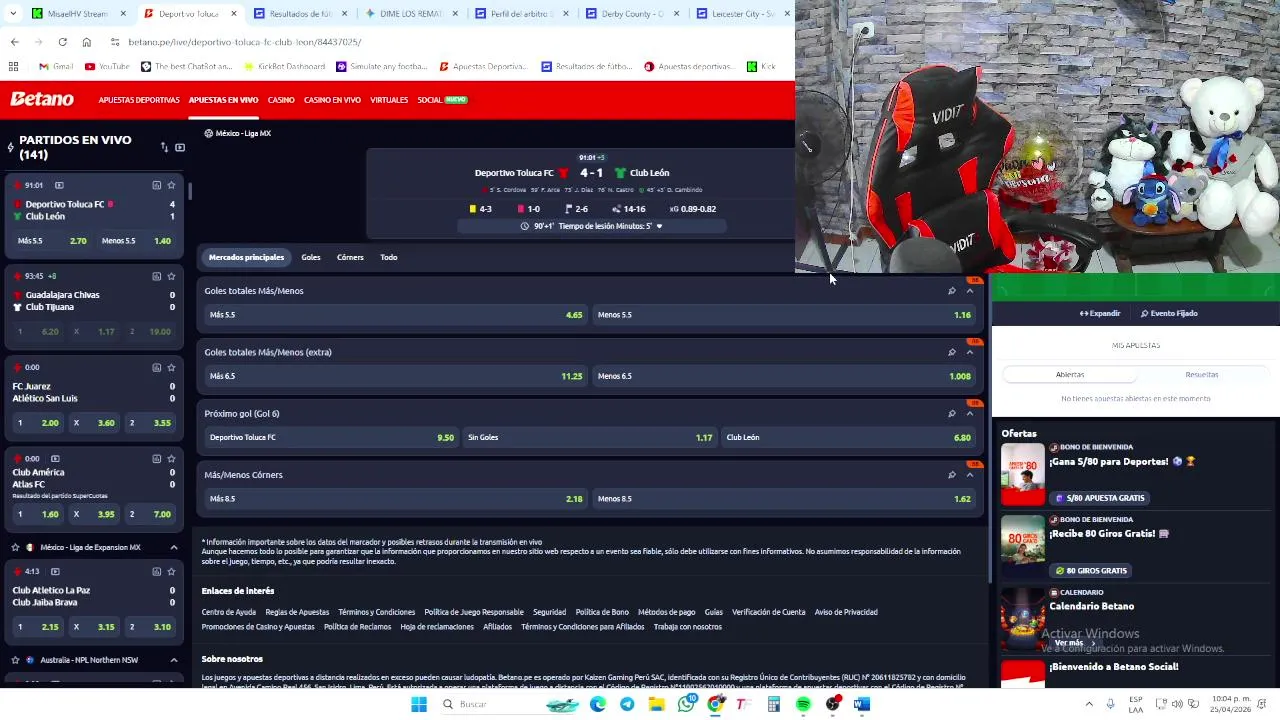Open Política de Juego Responsable link
This screenshot has width=1280, height=720.
click(474, 612)
